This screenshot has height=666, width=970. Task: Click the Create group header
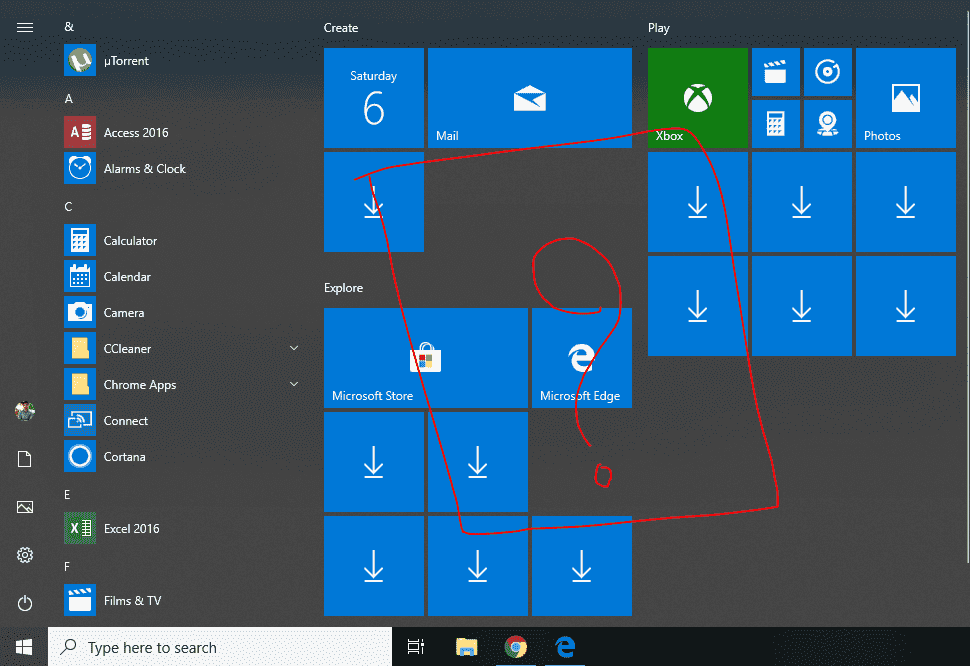point(341,28)
